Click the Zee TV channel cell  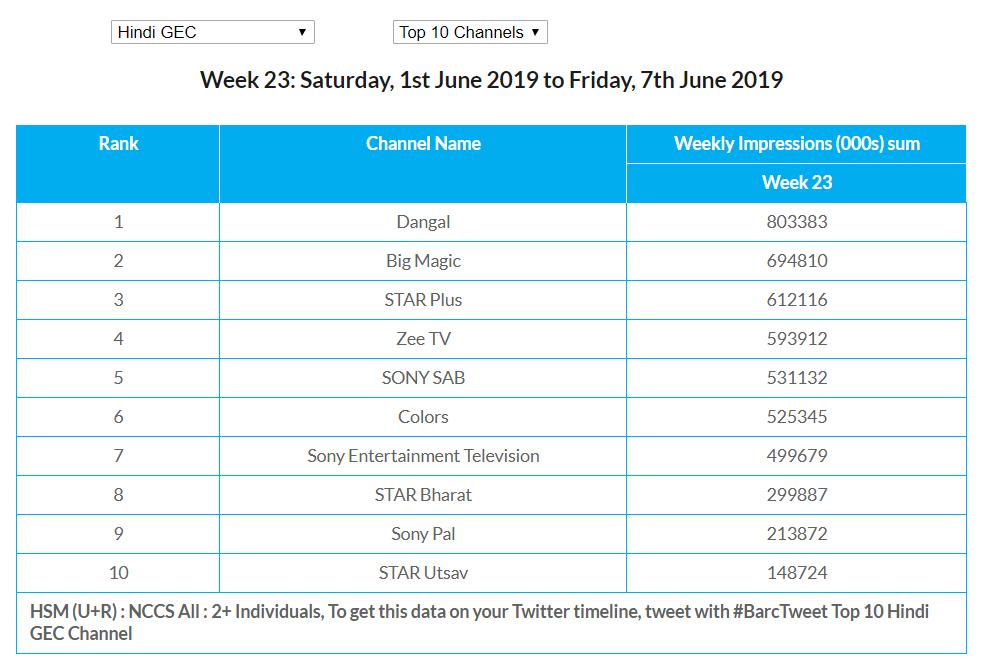click(423, 339)
